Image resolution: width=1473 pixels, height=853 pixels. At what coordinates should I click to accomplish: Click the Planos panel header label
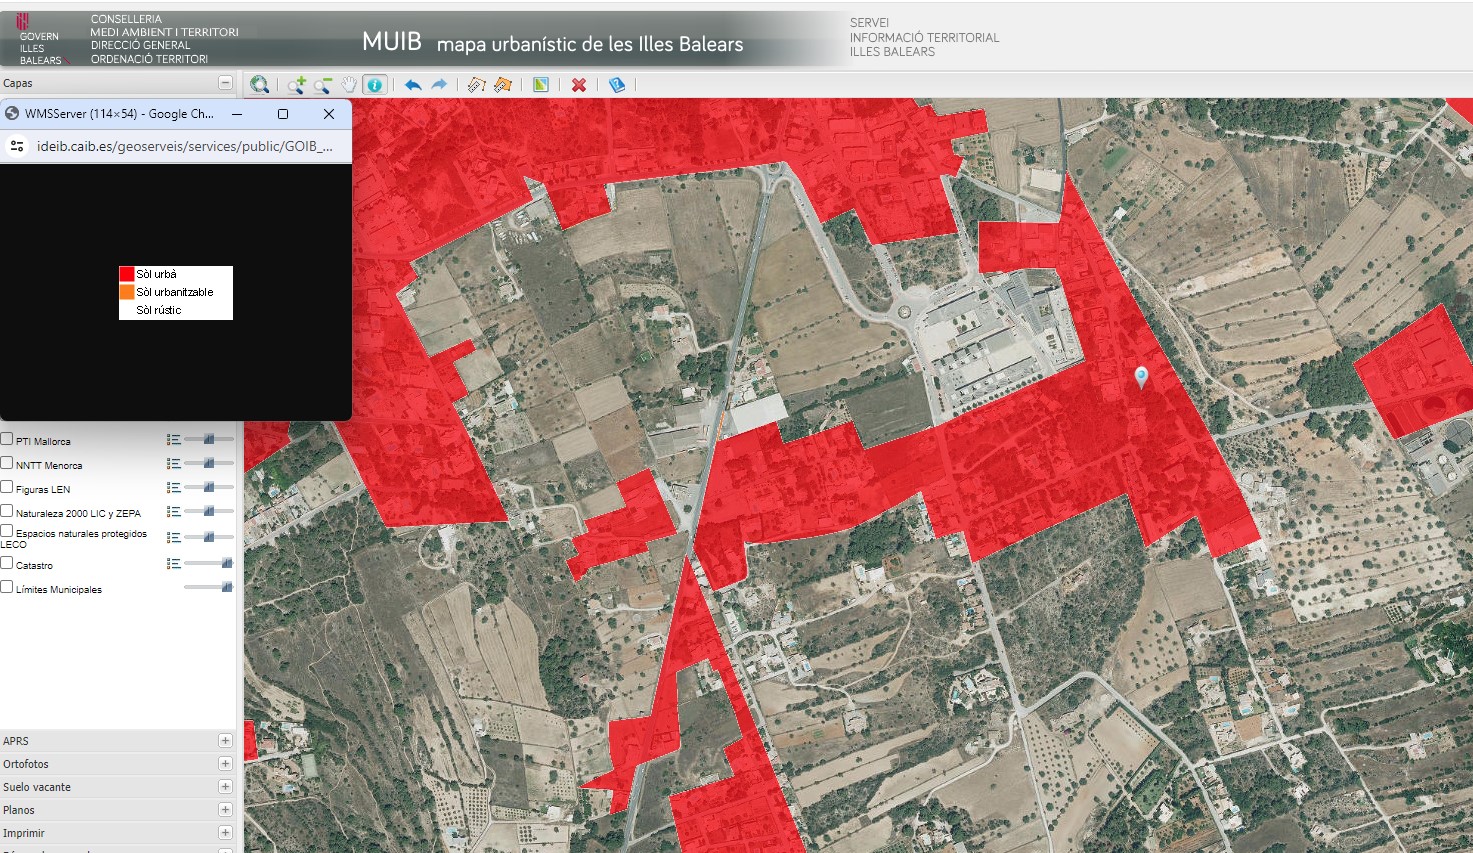coord(19,810)
